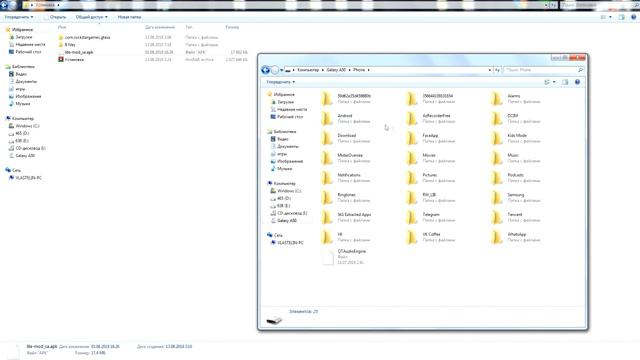Click the search field in back window
The image size is (640, 360).
tap(599, 5)
